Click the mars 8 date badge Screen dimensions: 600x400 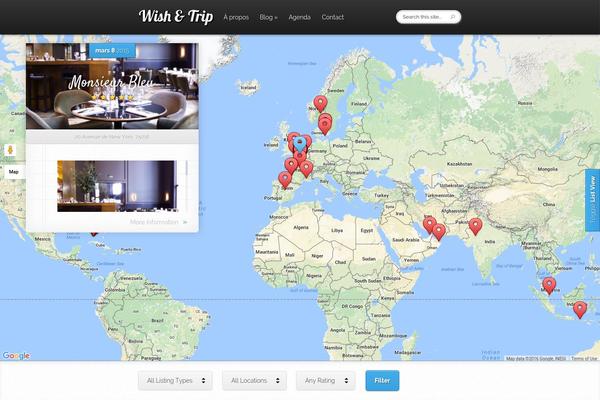point(112,51)
